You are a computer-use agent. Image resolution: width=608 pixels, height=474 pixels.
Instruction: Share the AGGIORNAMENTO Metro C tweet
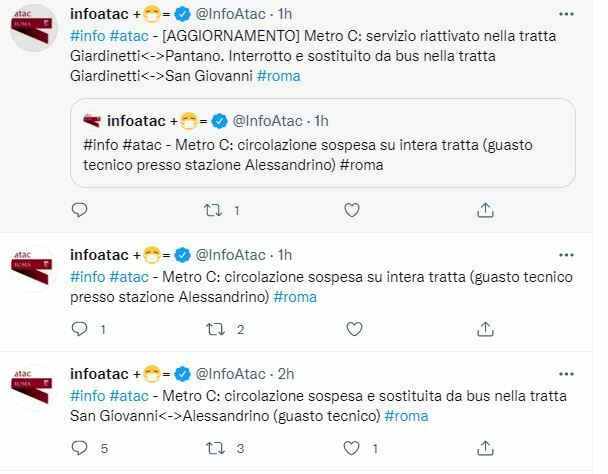[485, 210]
